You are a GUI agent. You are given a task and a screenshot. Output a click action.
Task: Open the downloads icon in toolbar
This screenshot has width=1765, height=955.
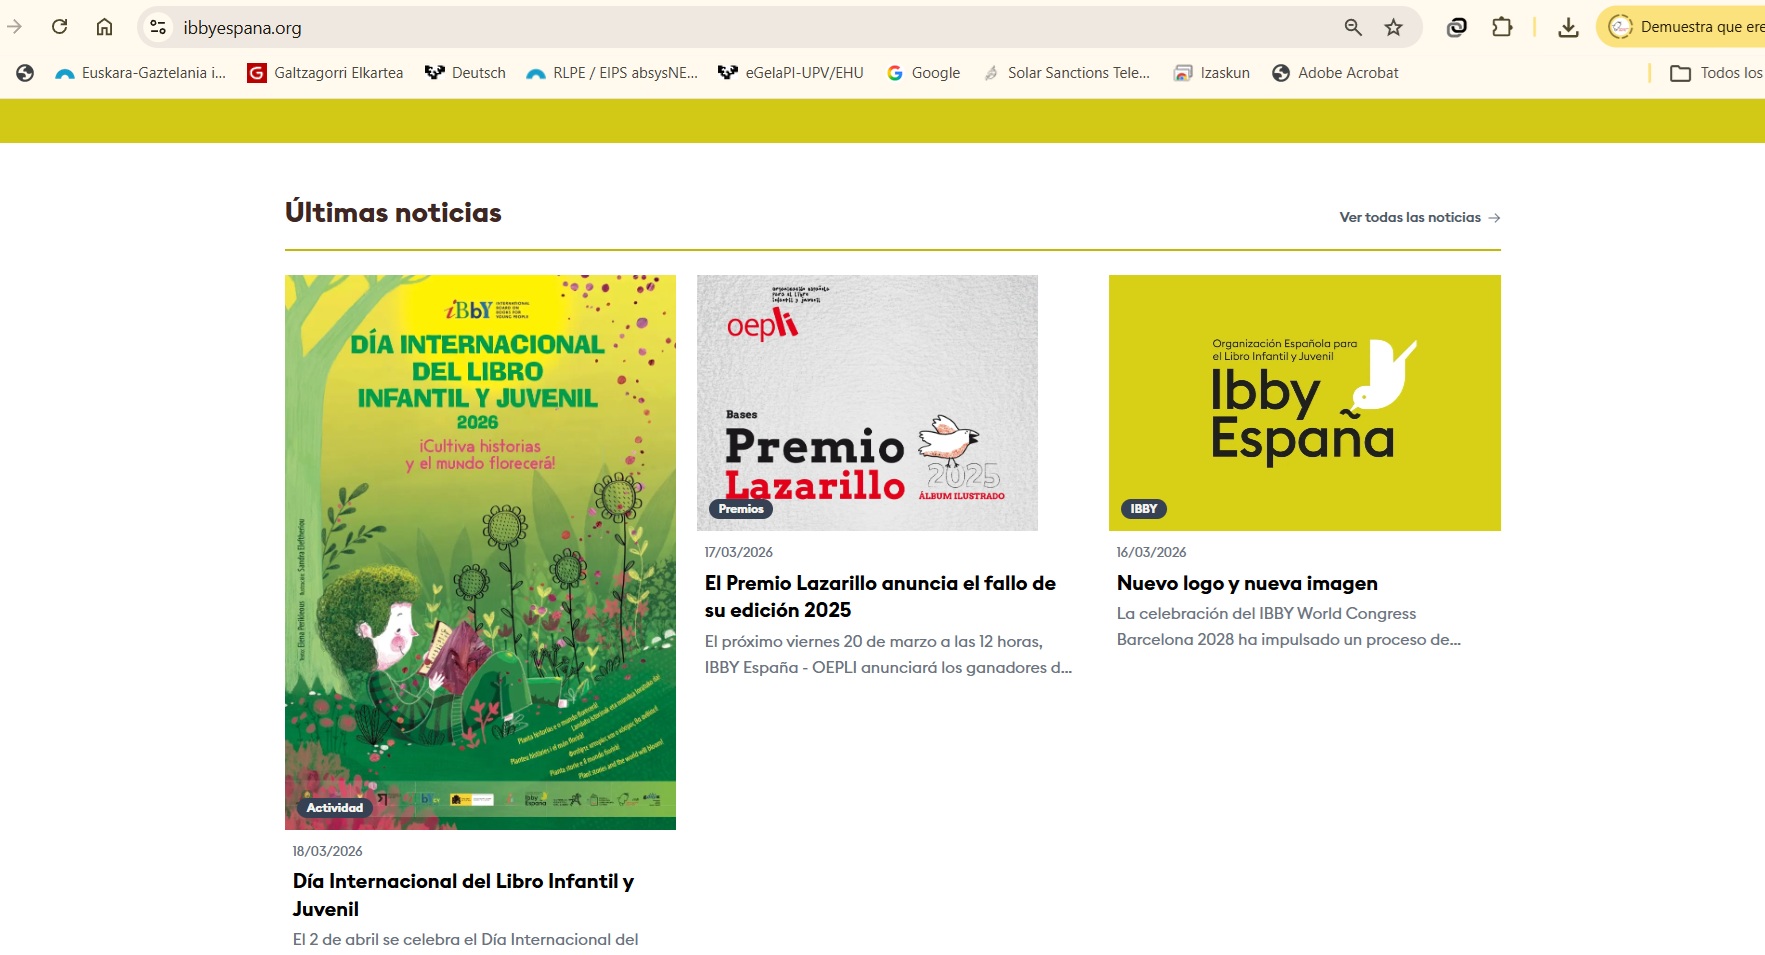coord(1568,27)
